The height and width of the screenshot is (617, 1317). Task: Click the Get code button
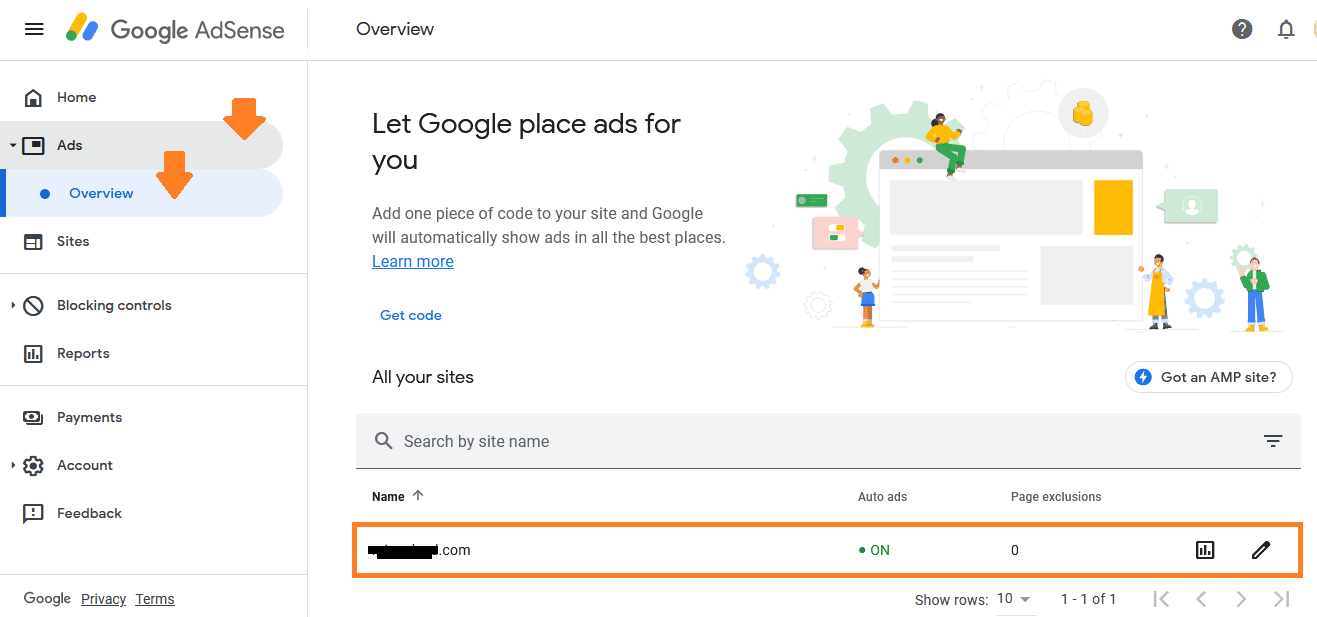tap(411, 315)
